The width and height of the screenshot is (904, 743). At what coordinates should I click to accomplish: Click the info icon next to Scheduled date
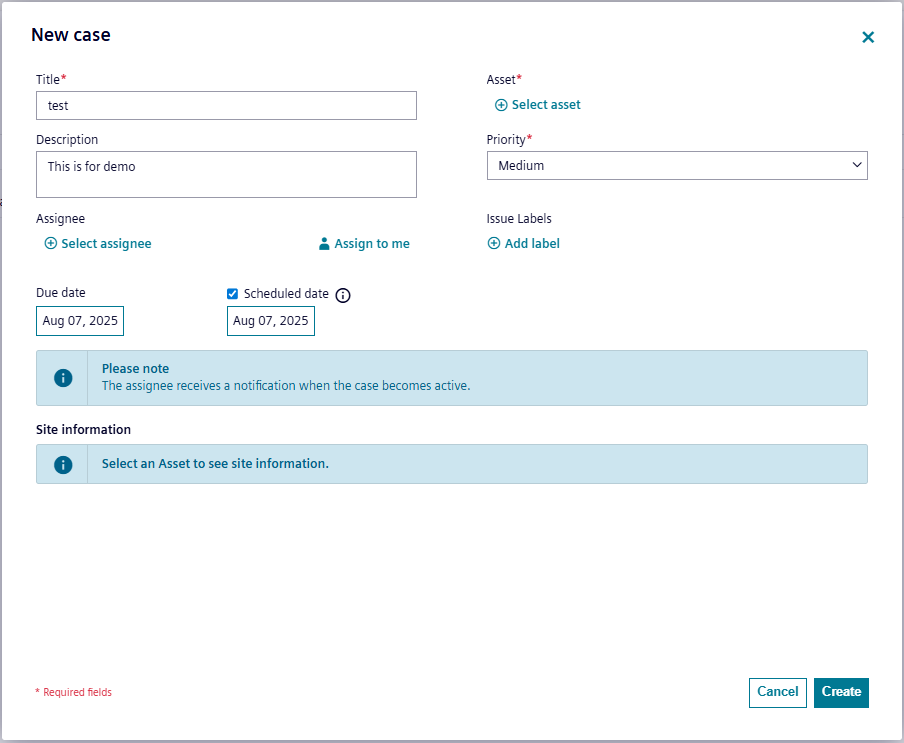pos(343,295)
